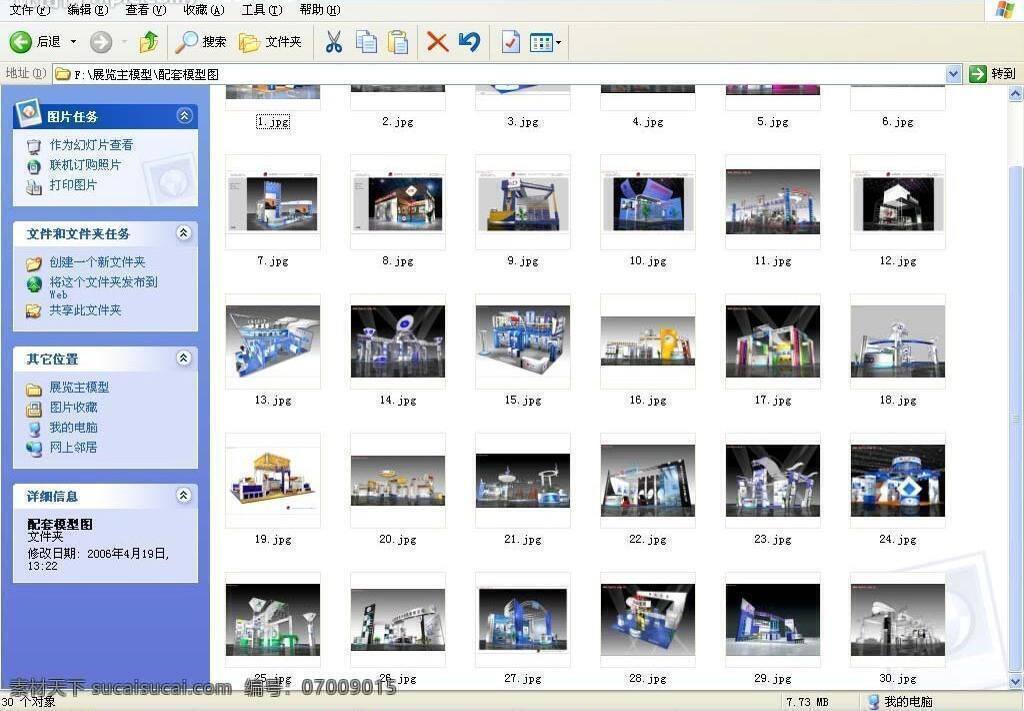Collapse the 其它位置 panel
Image resolution: width=1024 pixels, height=711 pixels.
[x=184, y=358]
